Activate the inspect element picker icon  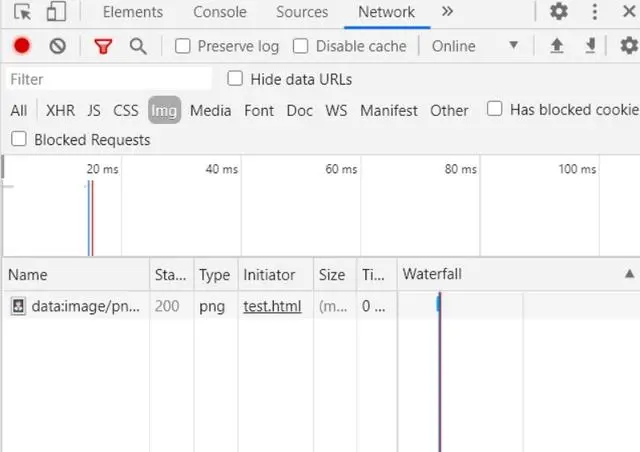pyautogui.click(x=22, y=12)
